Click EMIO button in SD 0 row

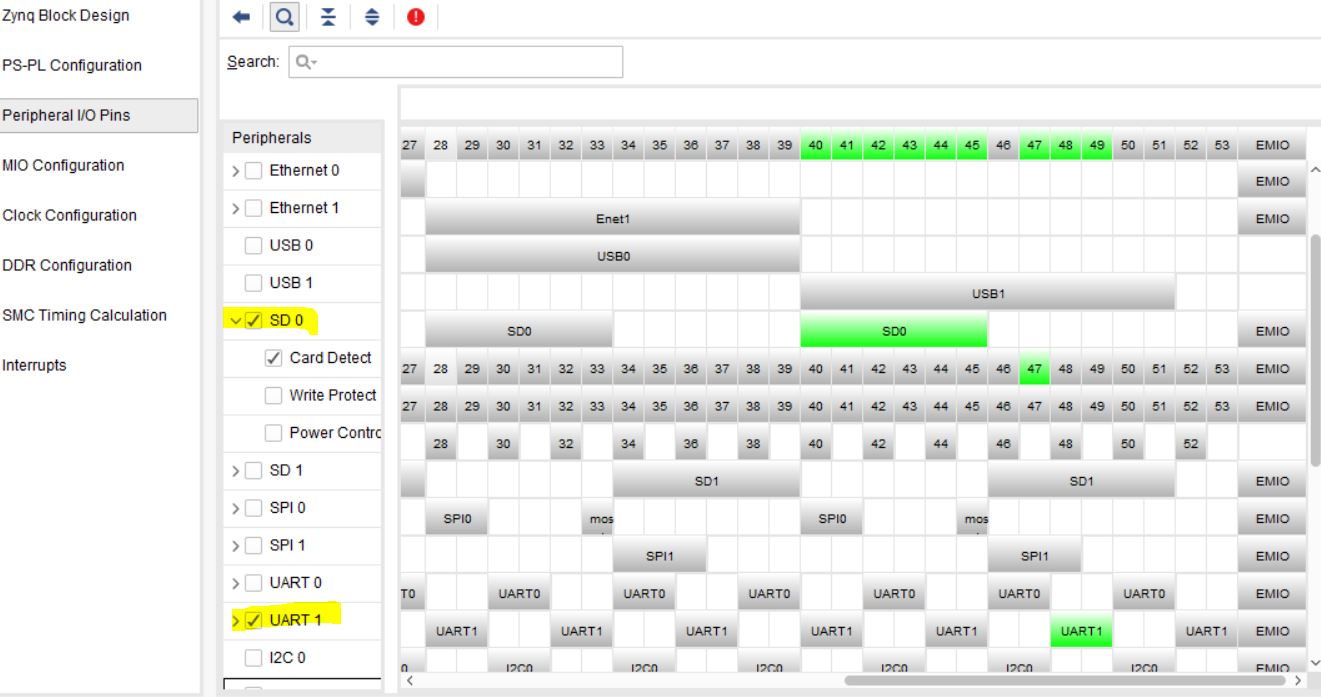point(1272,329)
